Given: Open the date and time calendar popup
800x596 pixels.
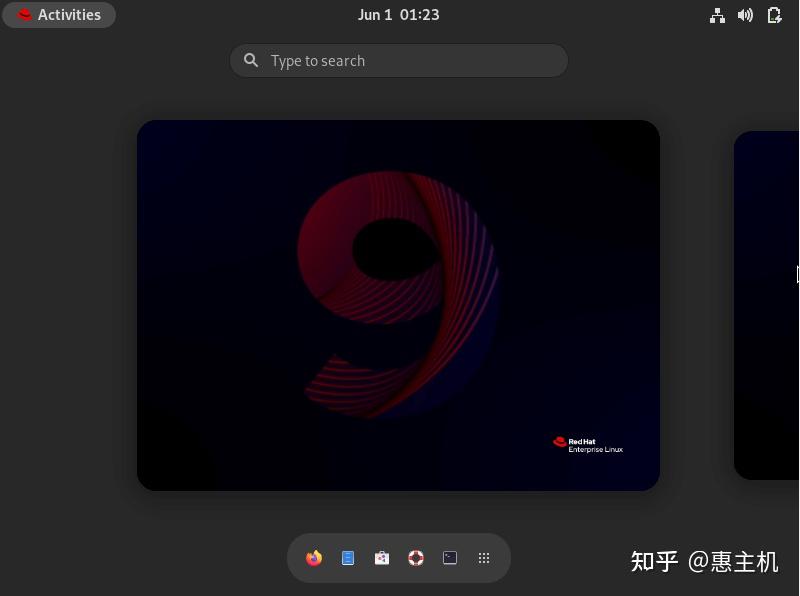Looking at the screenshot, I should coord(398,14).
